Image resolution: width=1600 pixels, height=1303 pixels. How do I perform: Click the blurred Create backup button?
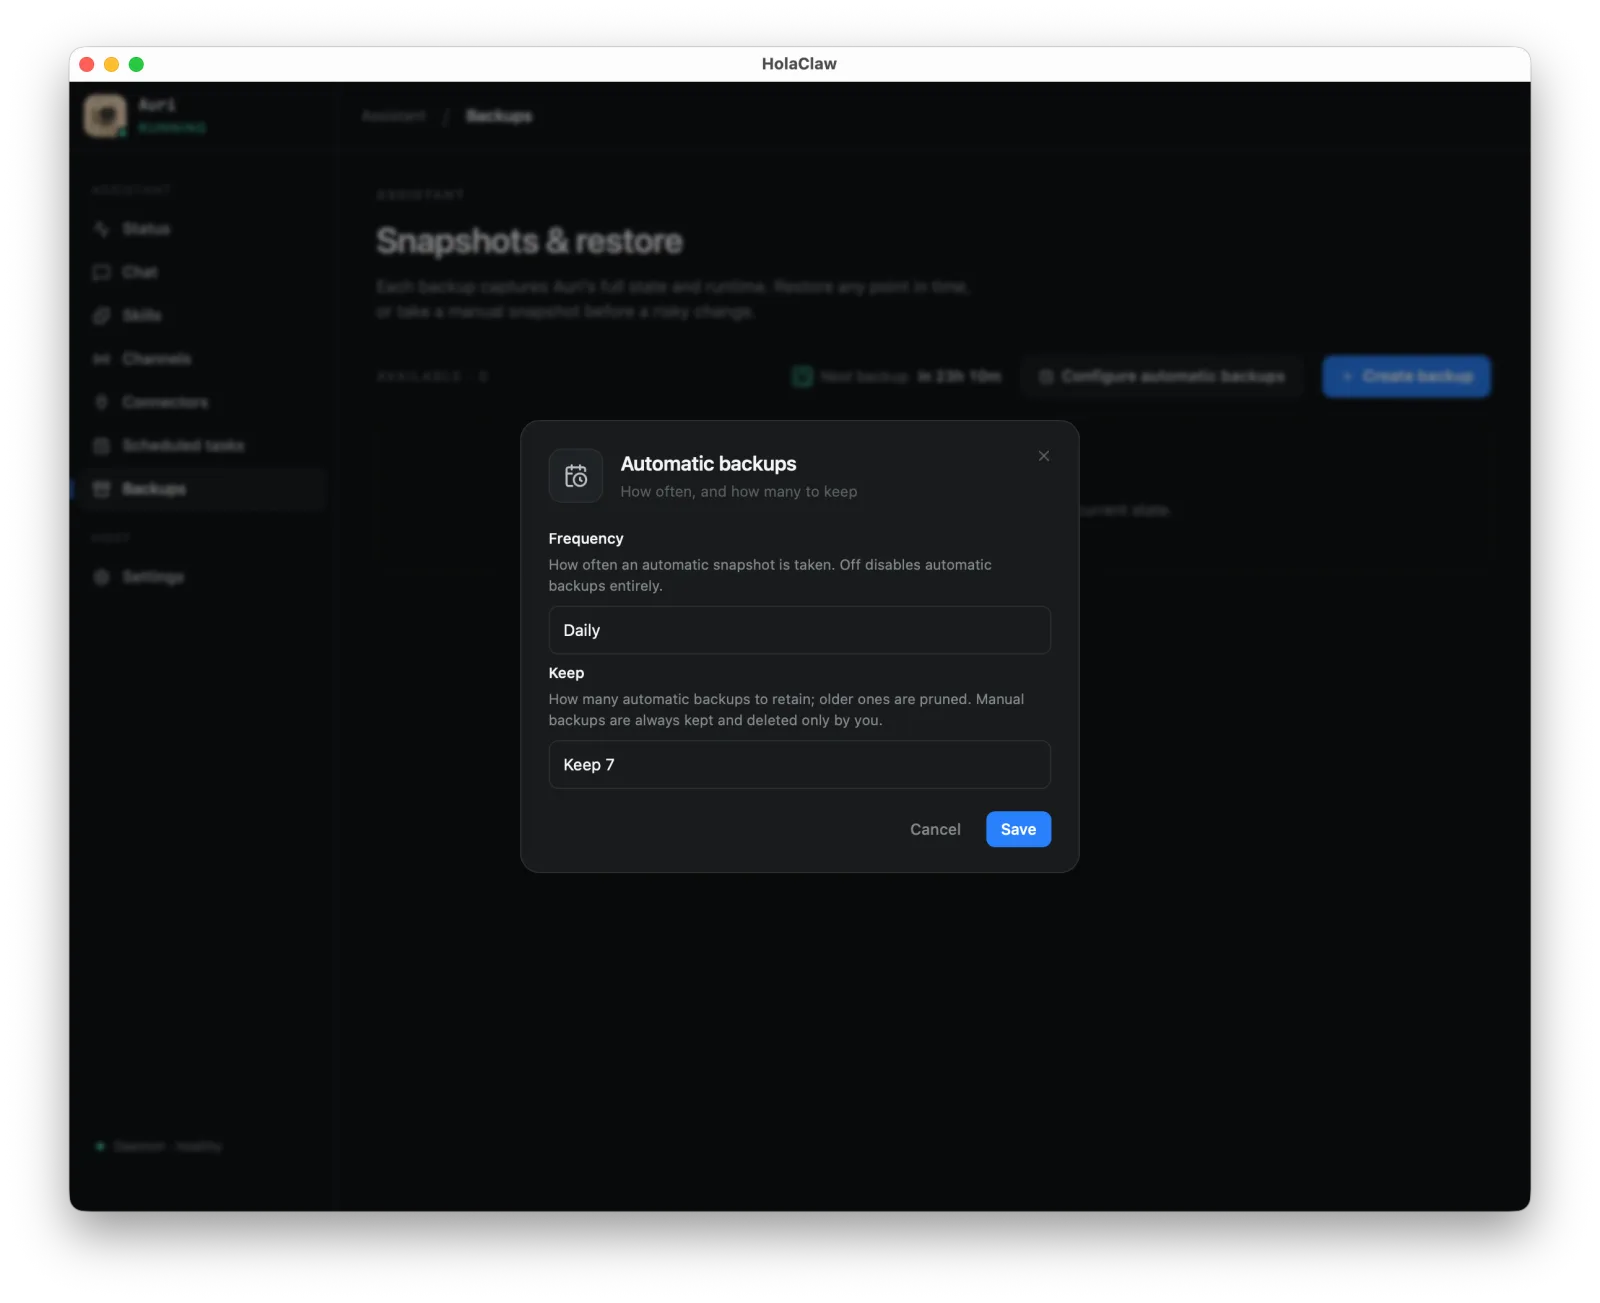click(1407, 376)
